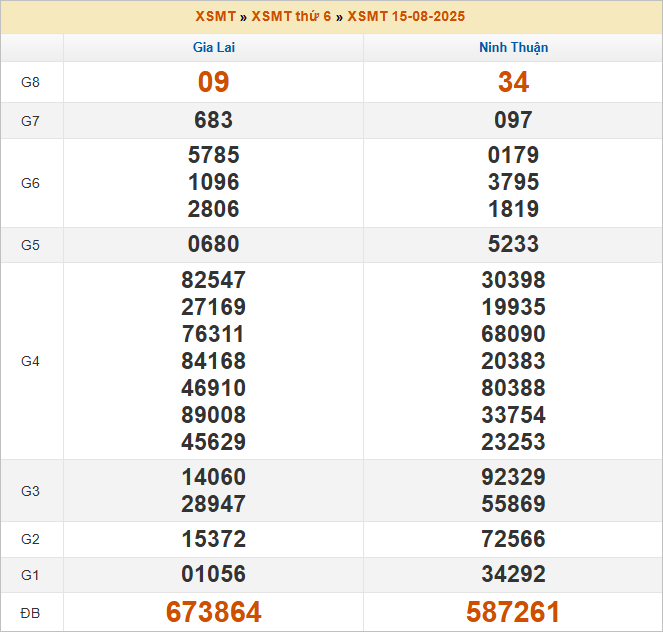Open the Gia Lai province link

tap(214, 47)
